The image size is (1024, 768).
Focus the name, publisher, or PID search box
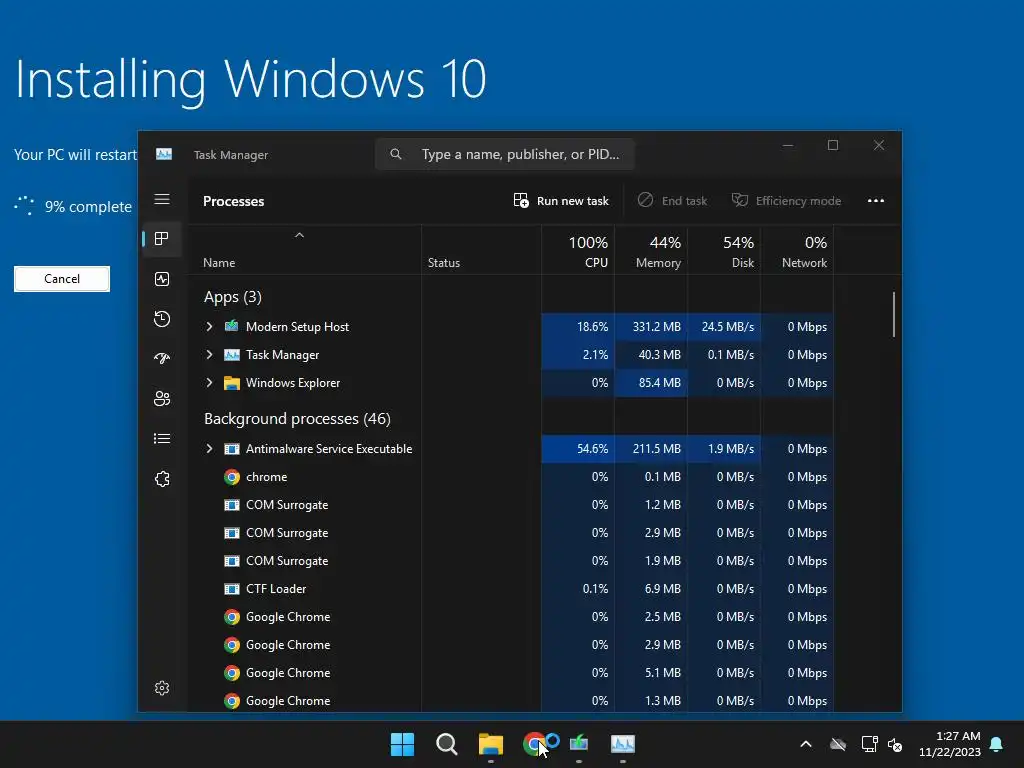coord(505,154)
